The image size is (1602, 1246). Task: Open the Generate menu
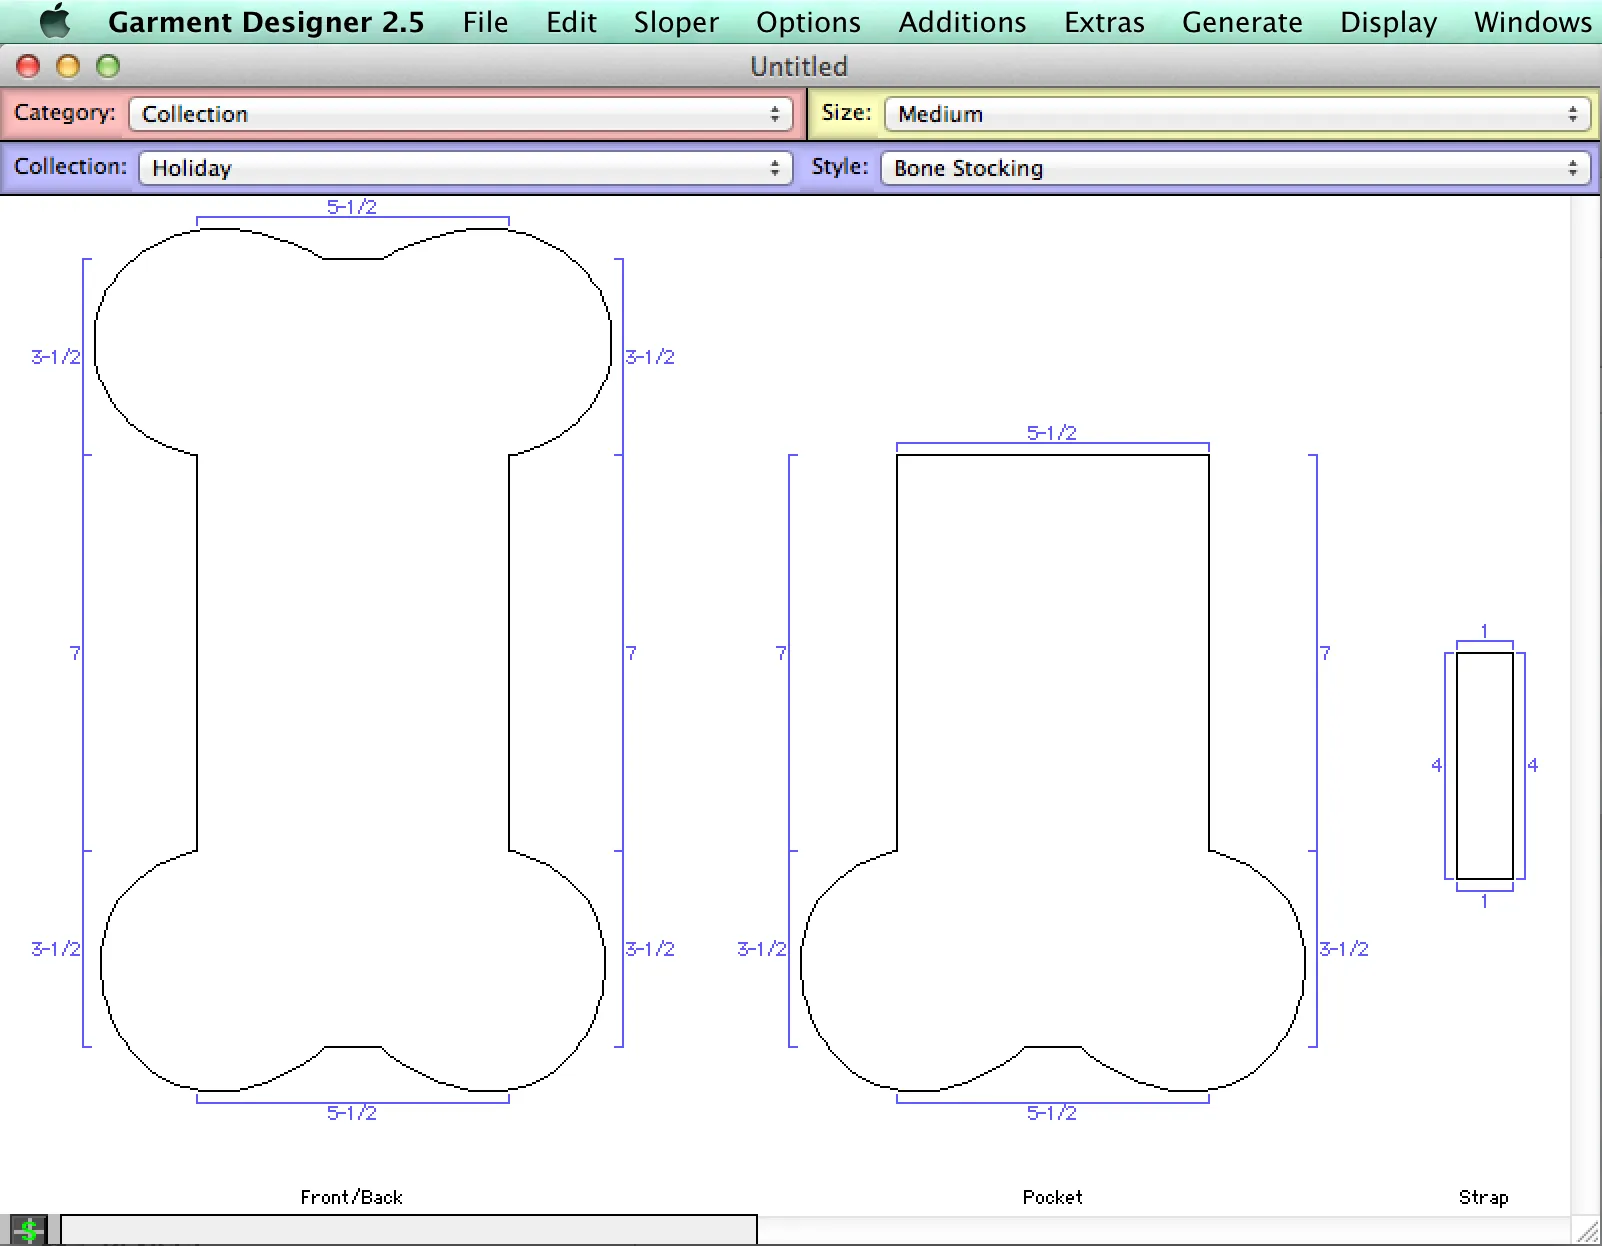[1242, 22]
